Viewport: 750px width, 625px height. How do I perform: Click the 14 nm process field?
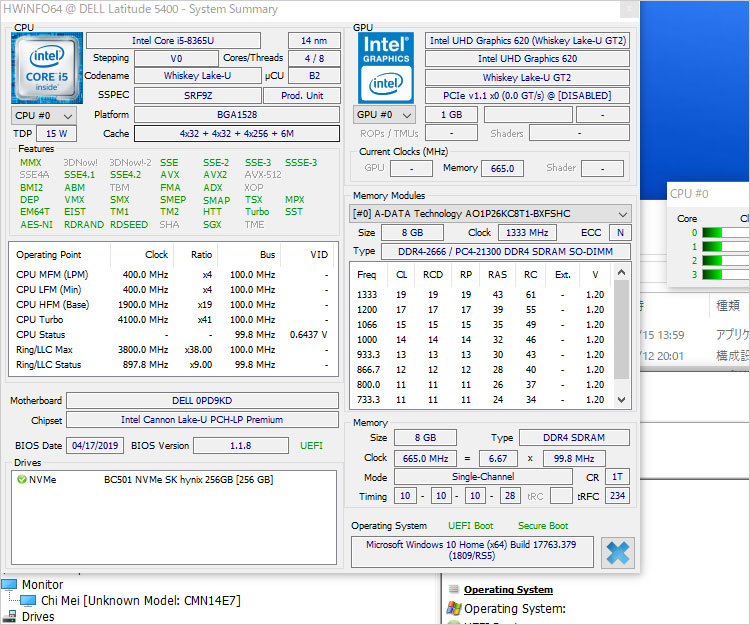[314, 41]
